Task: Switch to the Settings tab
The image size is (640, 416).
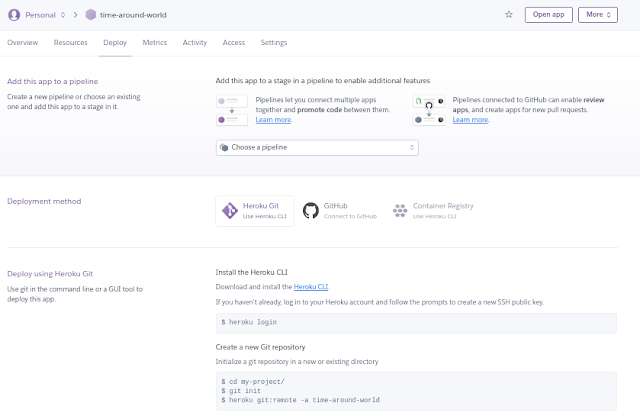Action: click(274, 42)
